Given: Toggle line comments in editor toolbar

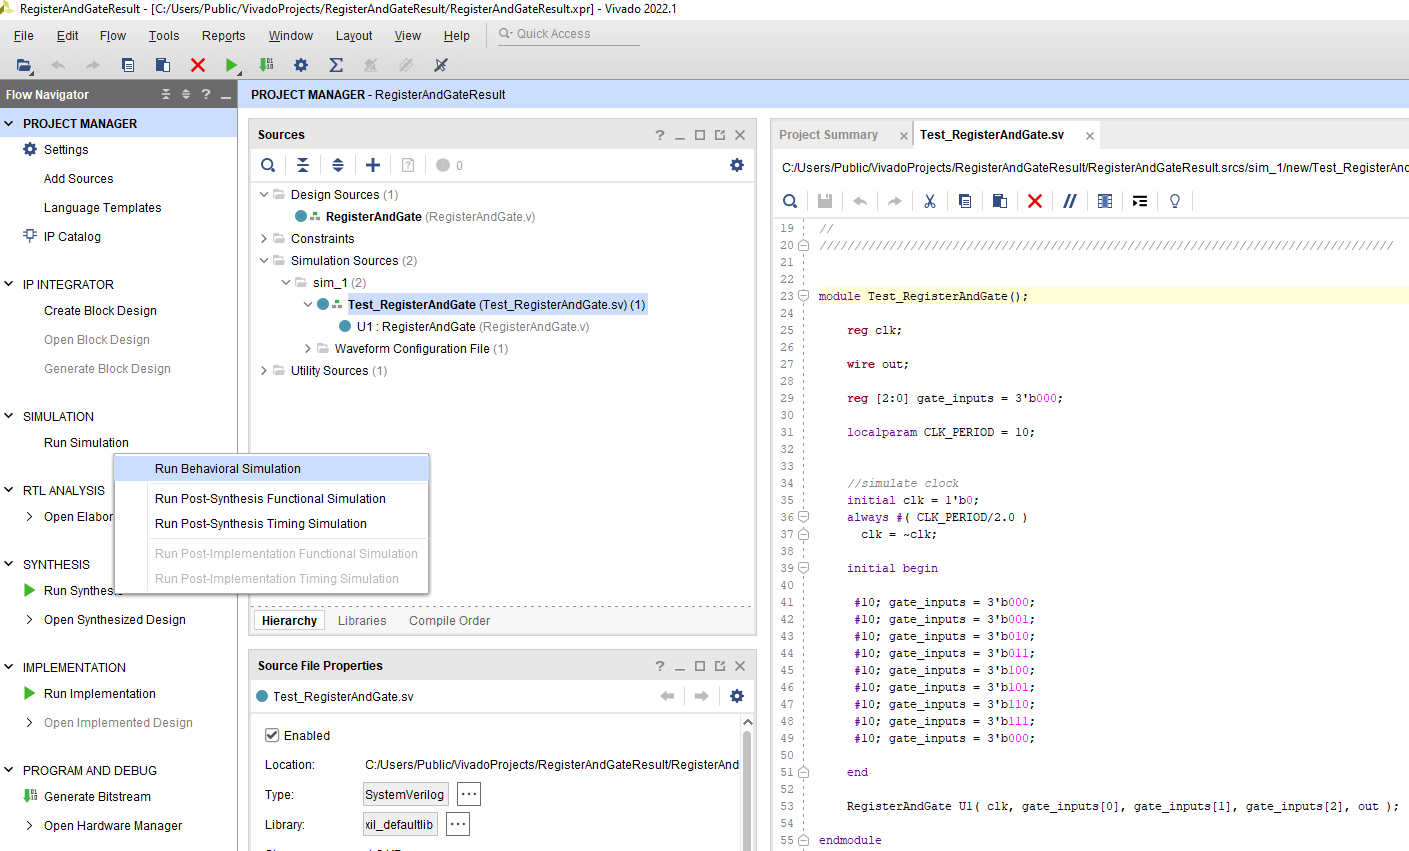Looking at the screenshot, I should [x=1070, y=201].
